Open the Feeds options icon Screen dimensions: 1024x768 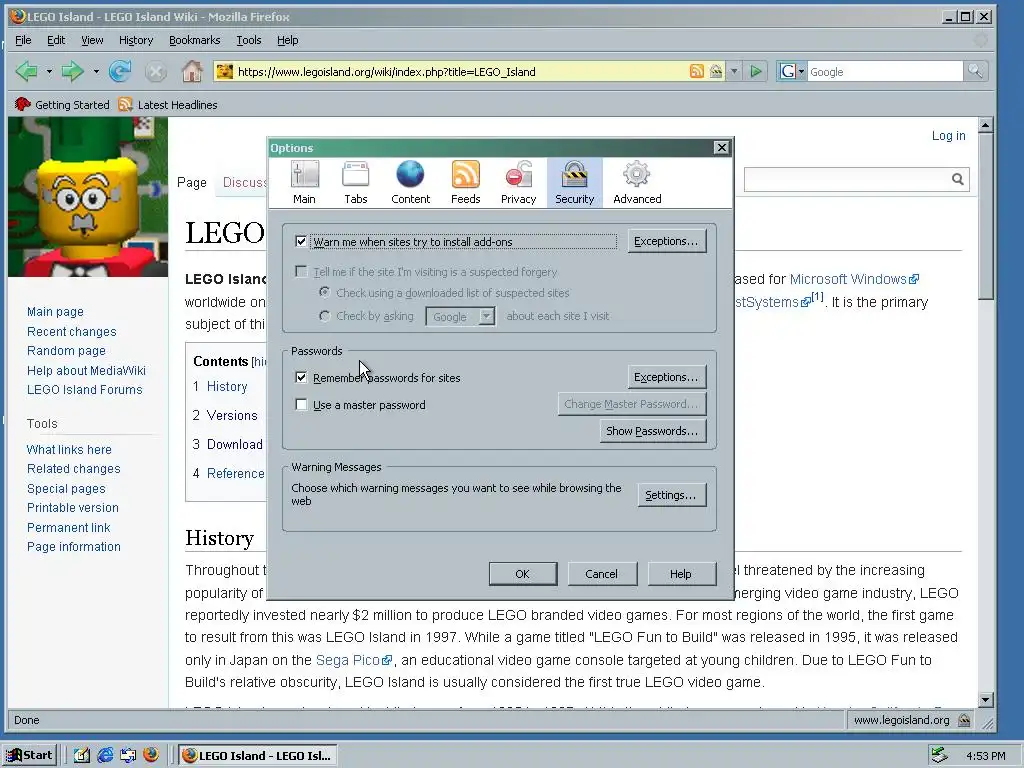pos(466,183)
